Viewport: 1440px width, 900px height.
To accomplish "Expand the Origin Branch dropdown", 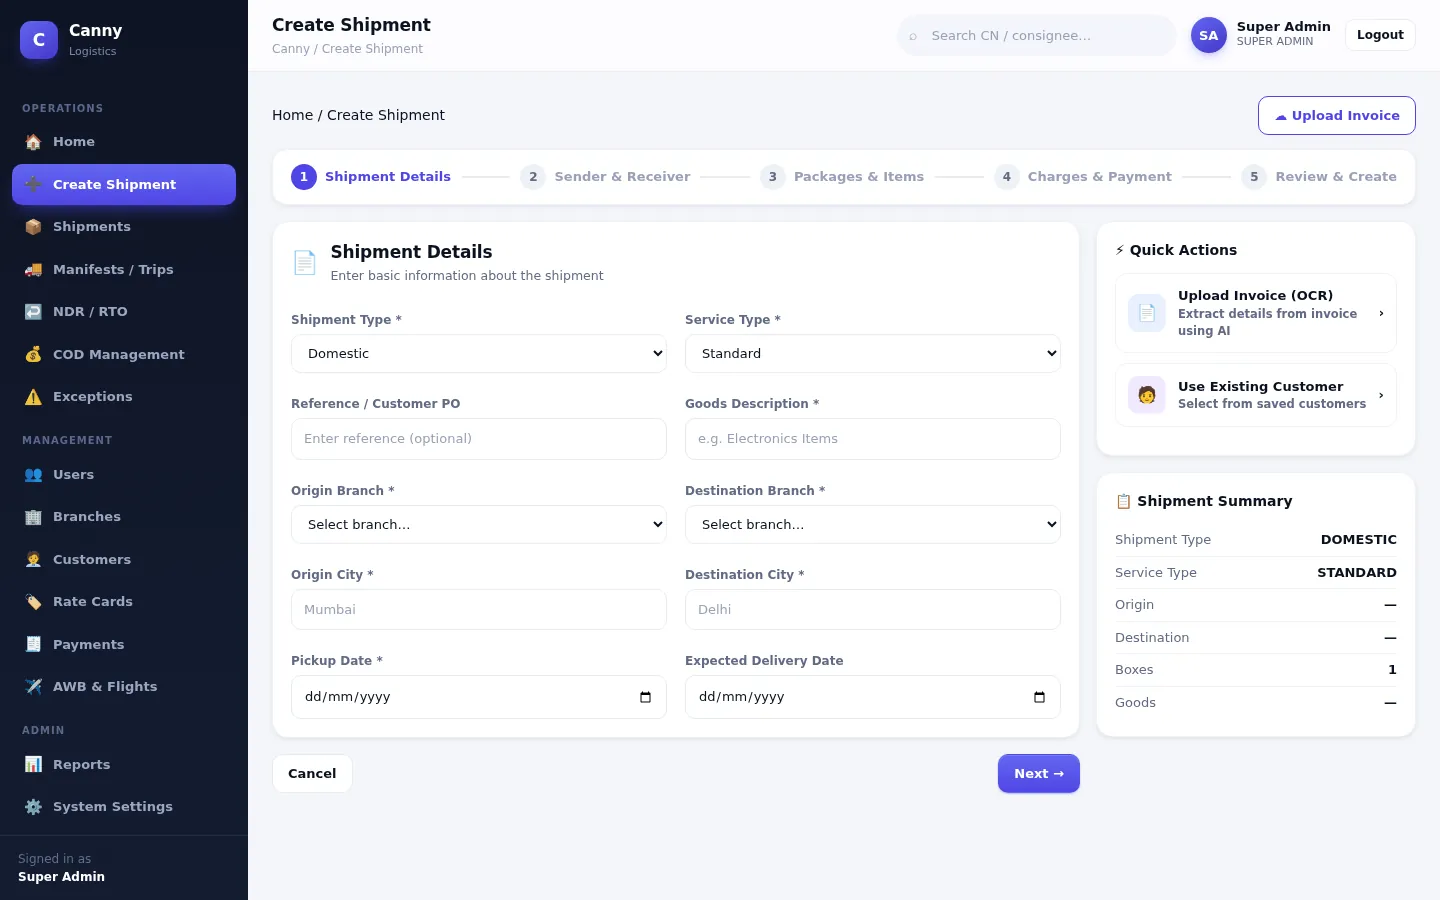I will coord(479,525).
